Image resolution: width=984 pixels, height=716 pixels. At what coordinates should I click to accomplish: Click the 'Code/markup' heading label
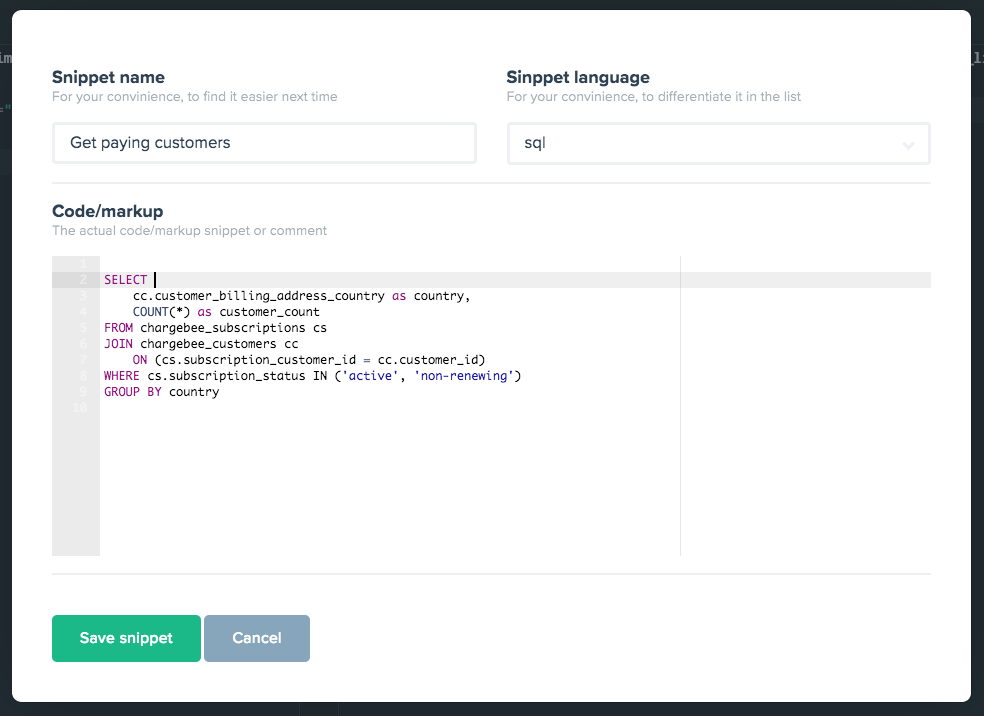(107, 211)
